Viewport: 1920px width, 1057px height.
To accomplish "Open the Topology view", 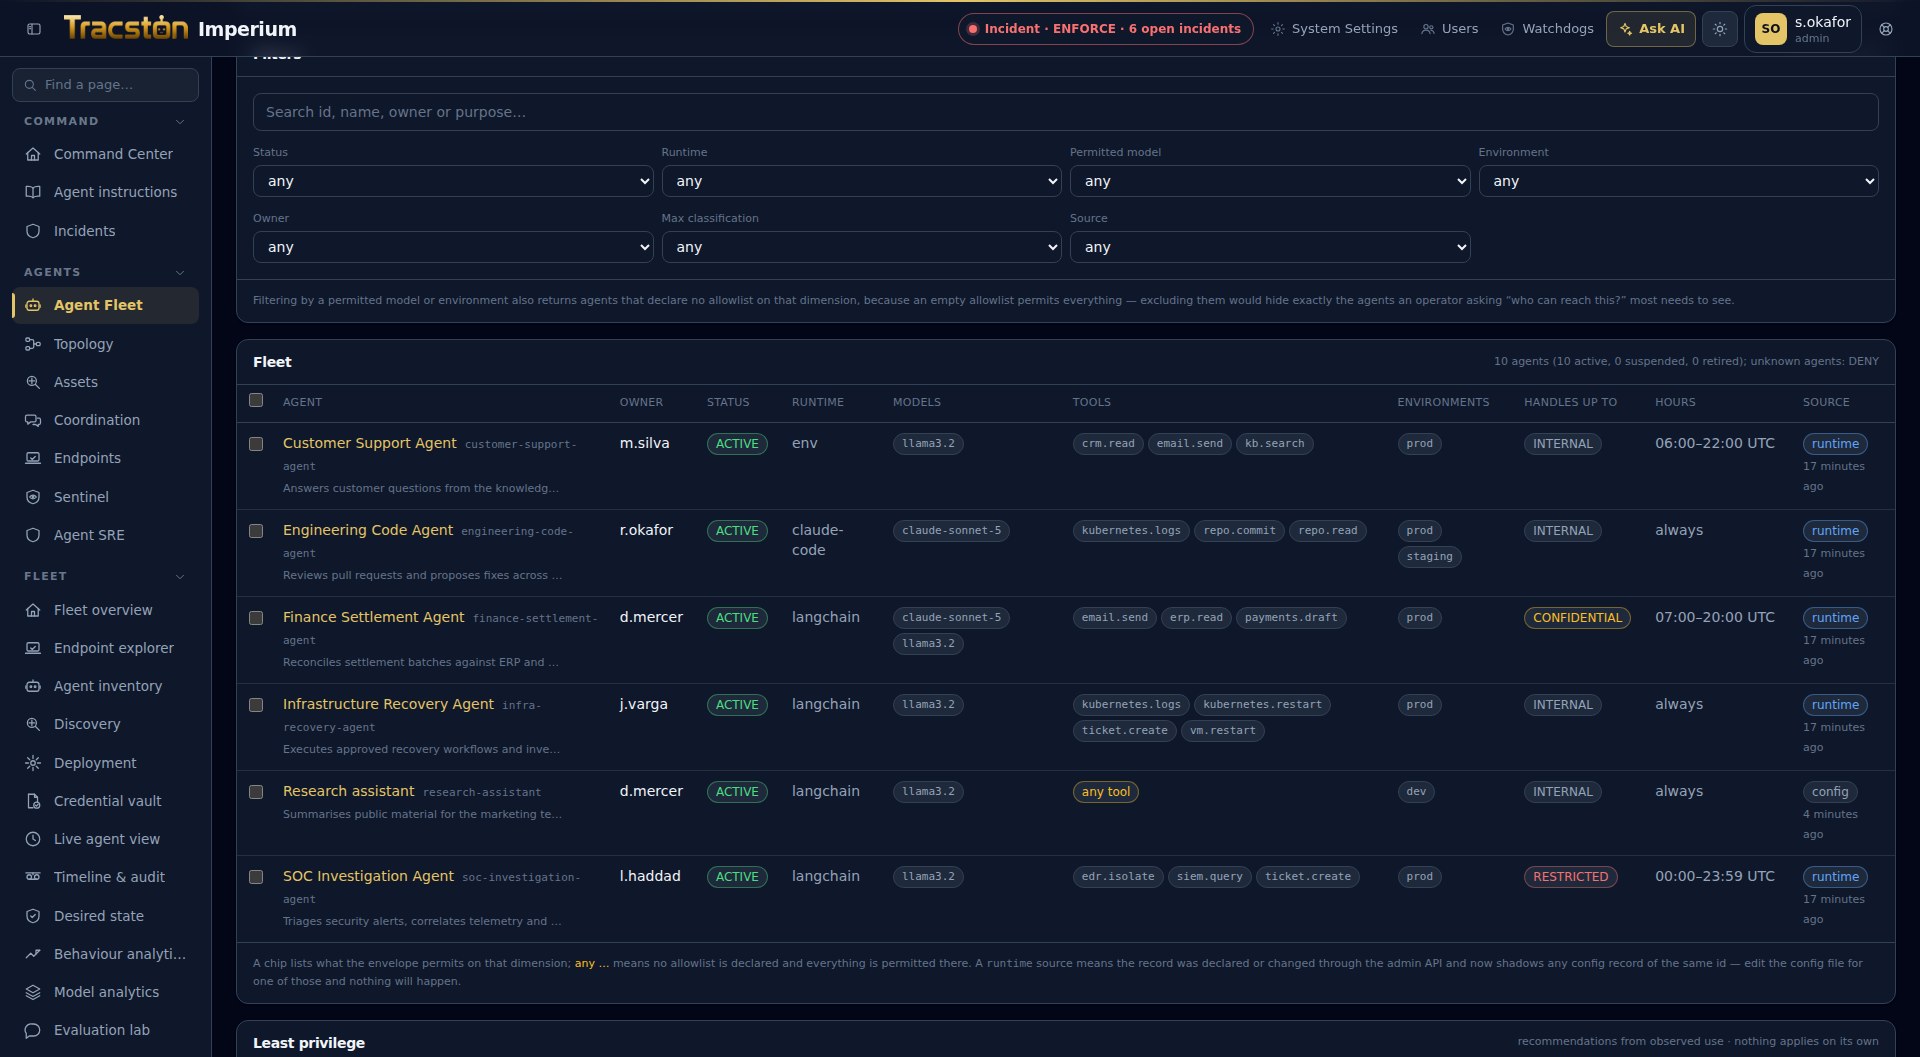I will [105, 344].
